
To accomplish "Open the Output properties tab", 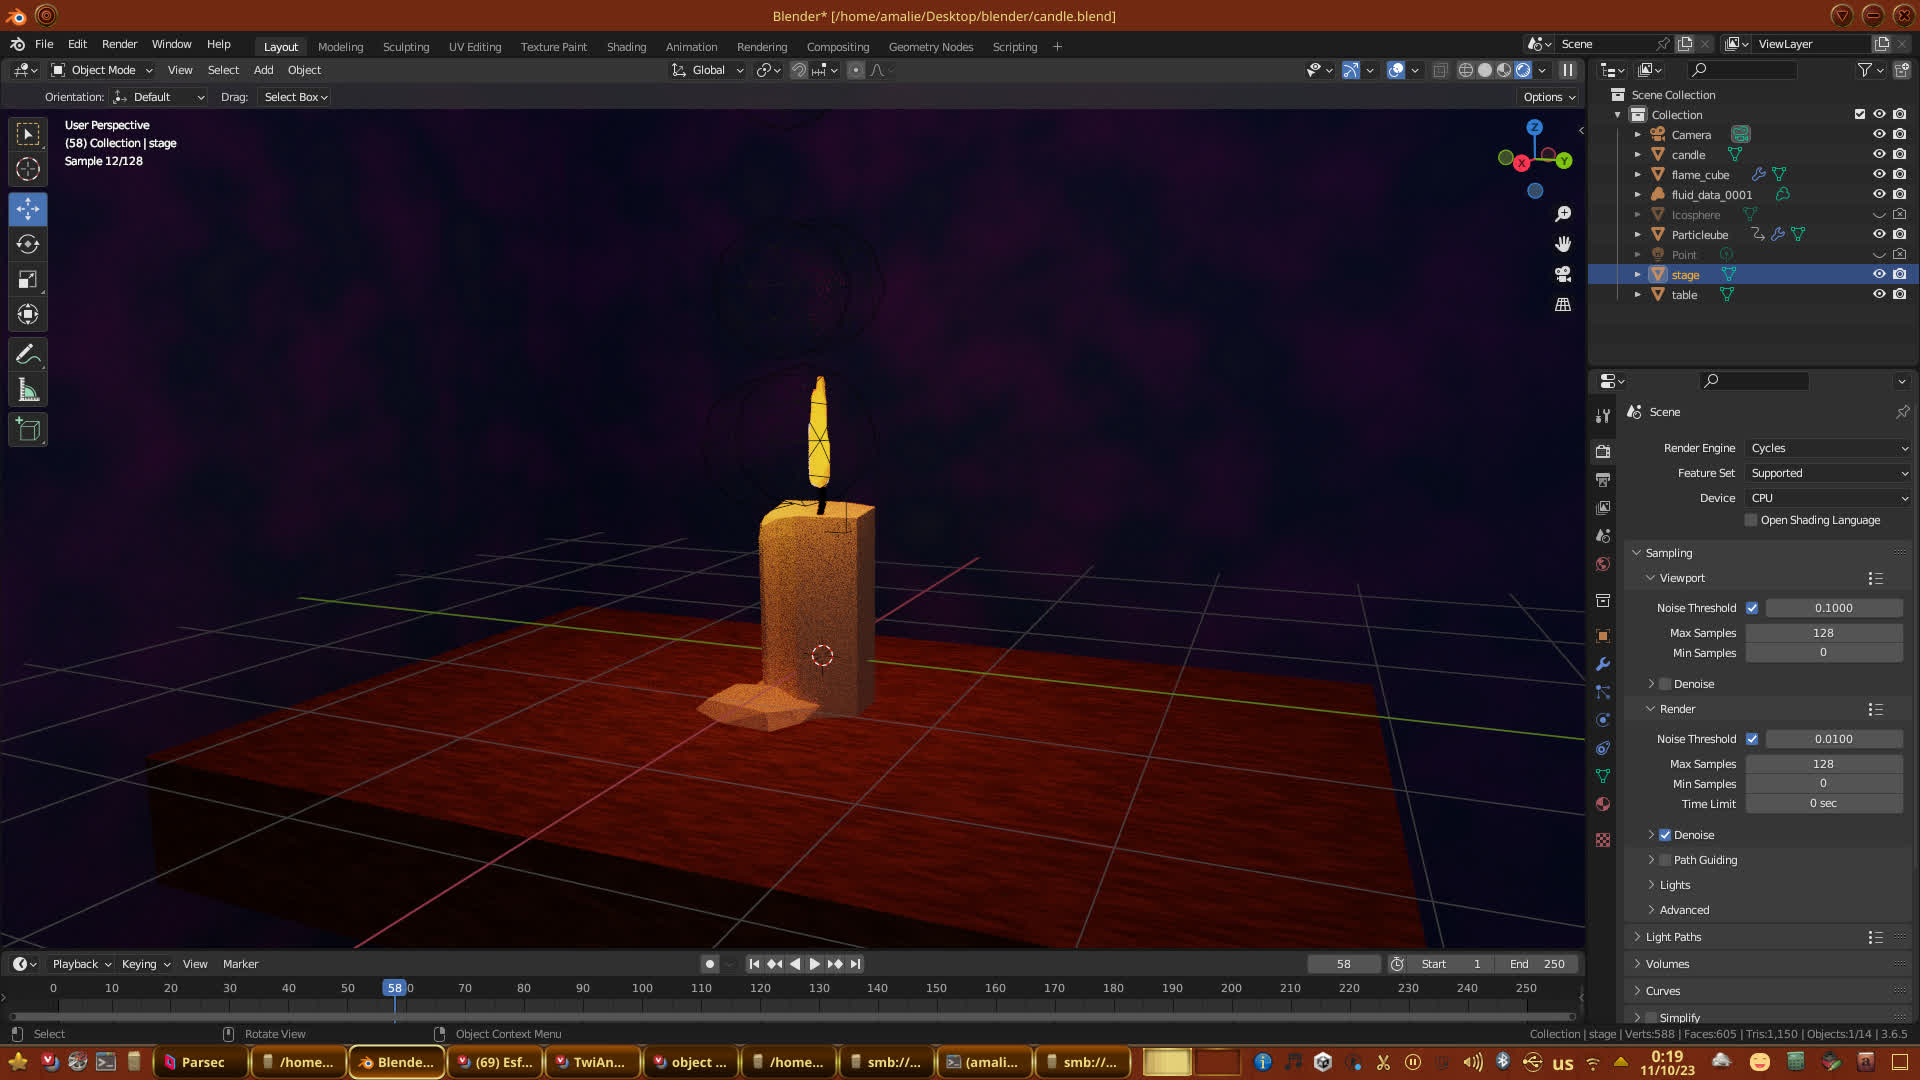I will [x=1603, y=480].
